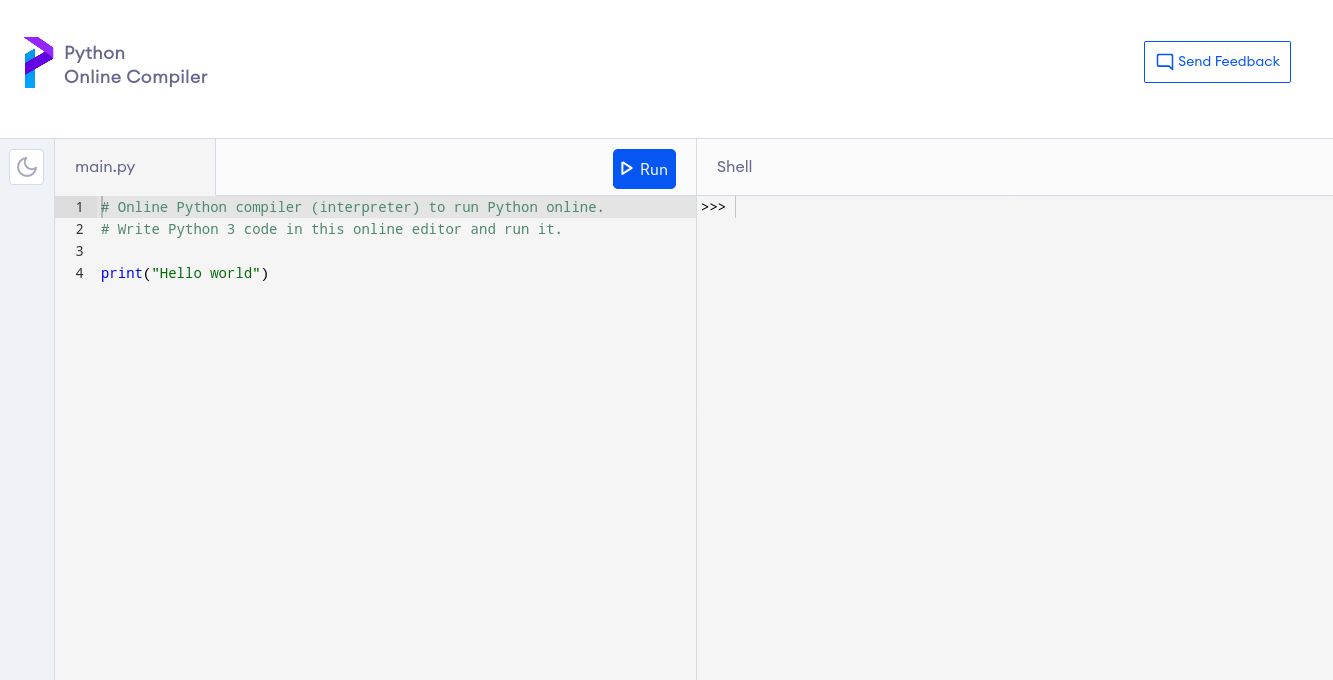Click line number 4 in the gutter
This screenshot has height=680, width=1333.
(79, 273)
